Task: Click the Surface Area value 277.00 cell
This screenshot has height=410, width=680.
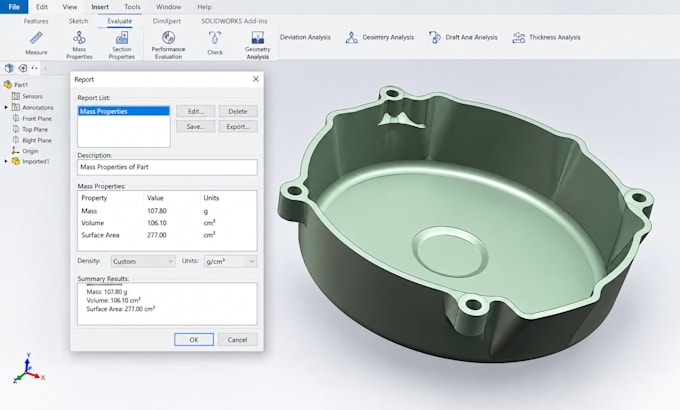Action: 157,235
